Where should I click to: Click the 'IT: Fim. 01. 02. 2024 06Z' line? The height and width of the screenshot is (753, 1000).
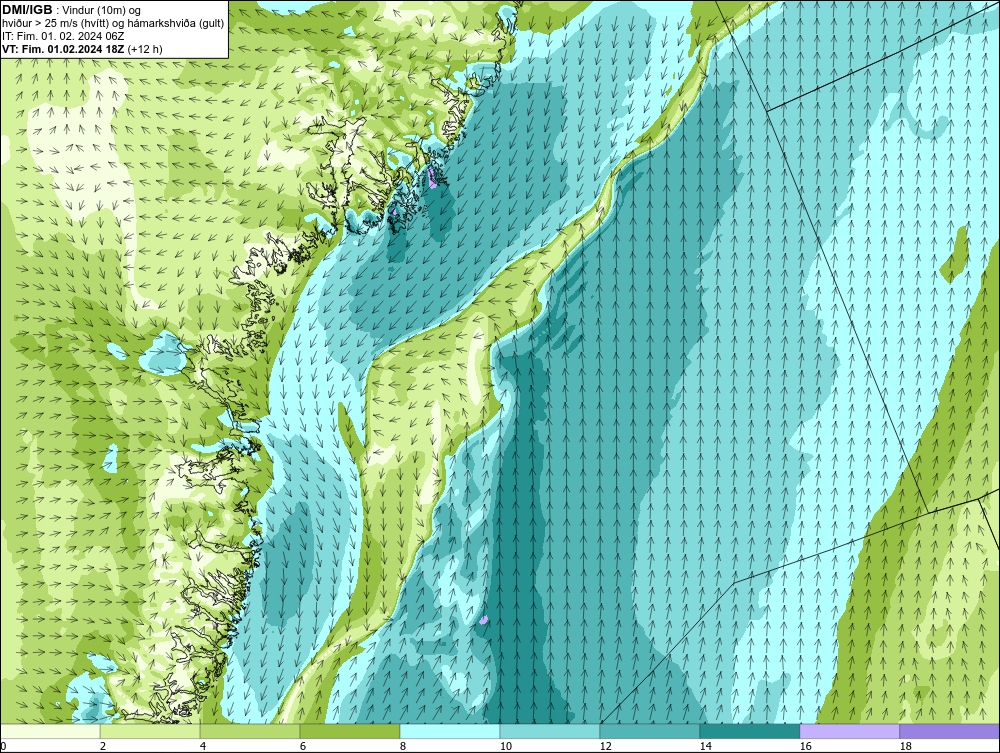click(63, 36)
